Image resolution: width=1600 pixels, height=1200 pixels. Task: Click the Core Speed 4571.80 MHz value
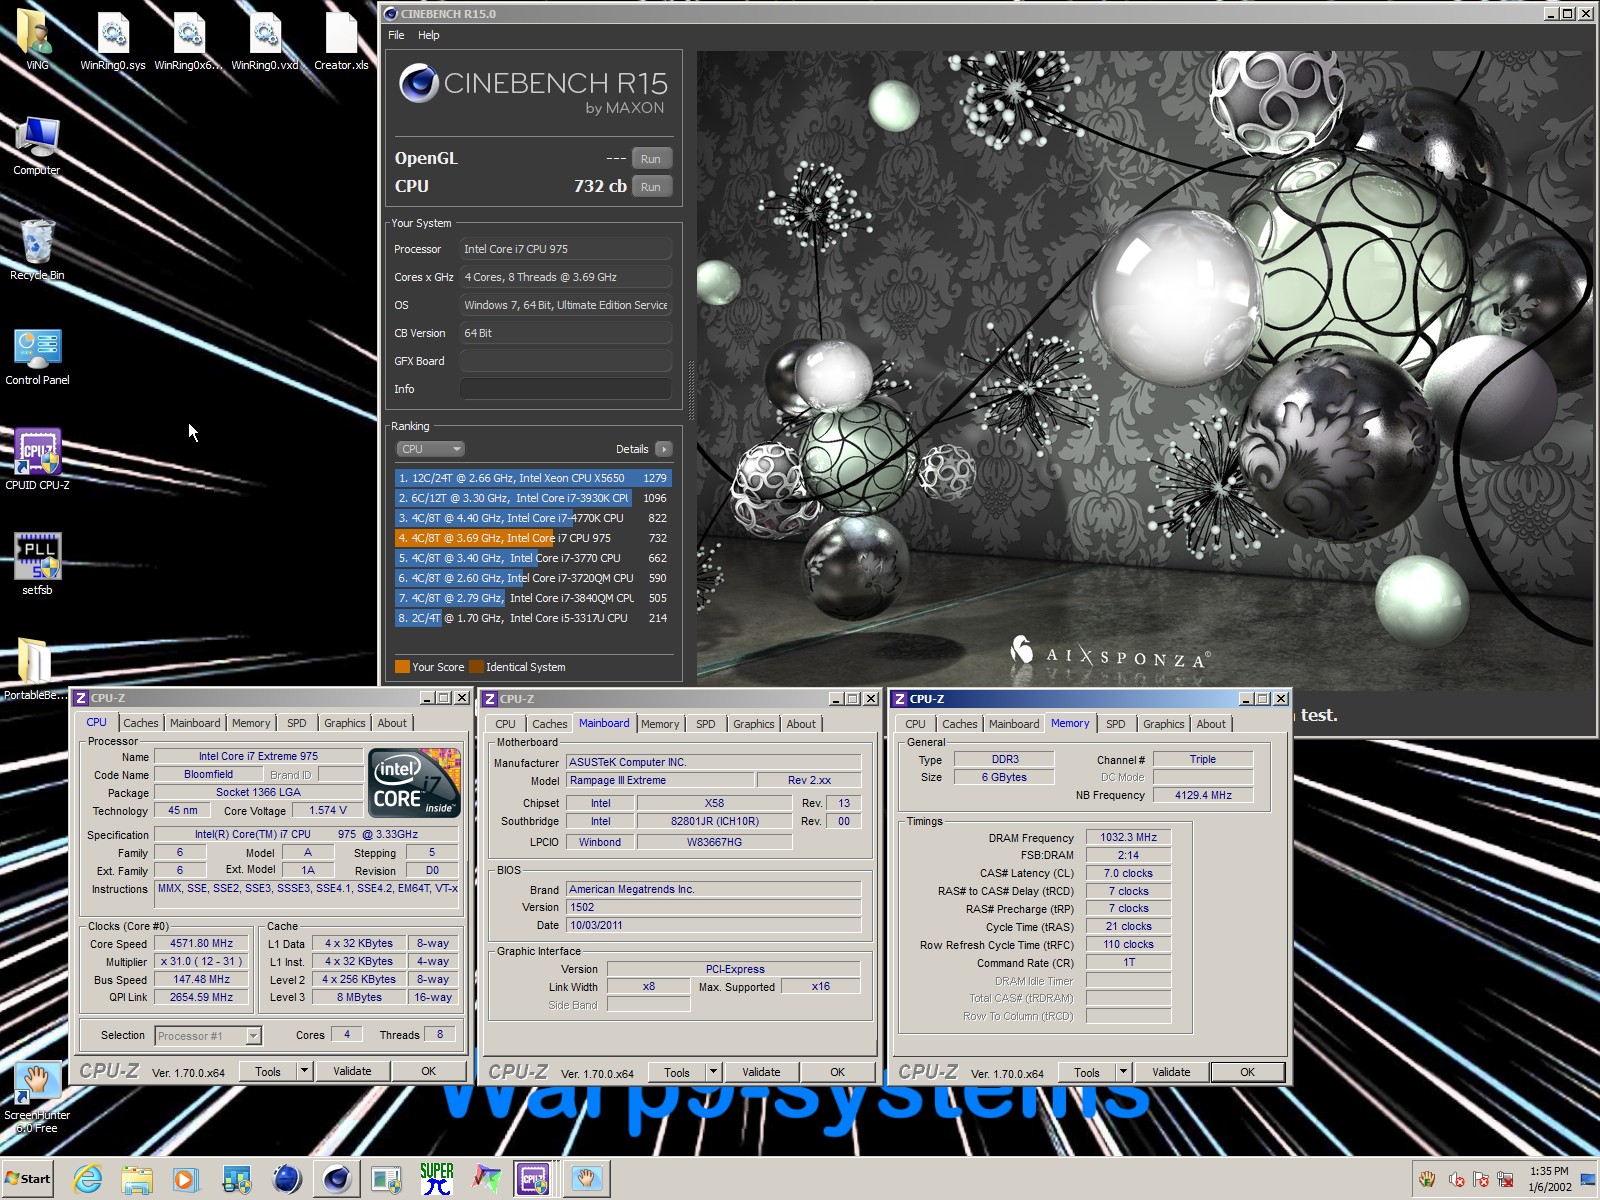point(202,943)
